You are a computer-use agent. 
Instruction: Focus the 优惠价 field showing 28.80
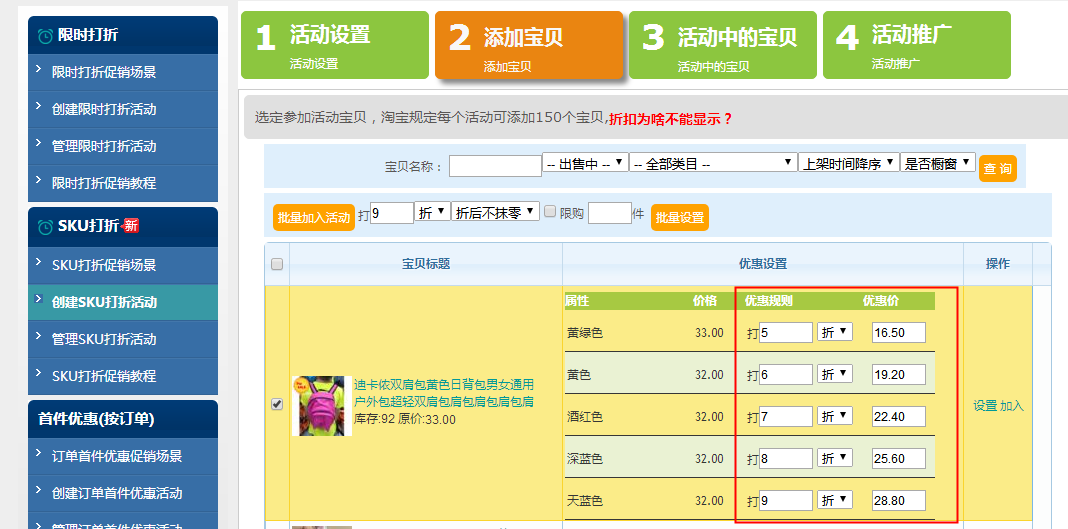(x=898, y=500)
